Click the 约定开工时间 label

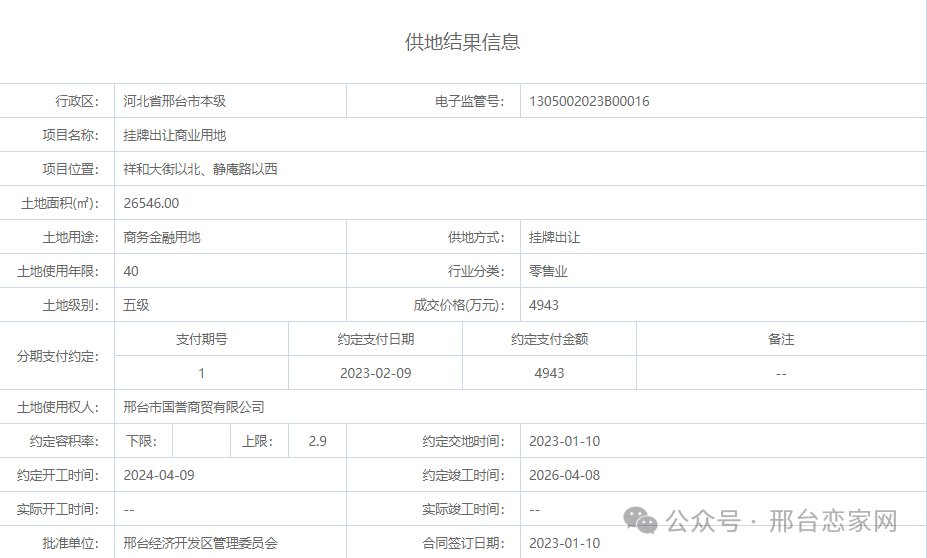click(x=58, y=475)
